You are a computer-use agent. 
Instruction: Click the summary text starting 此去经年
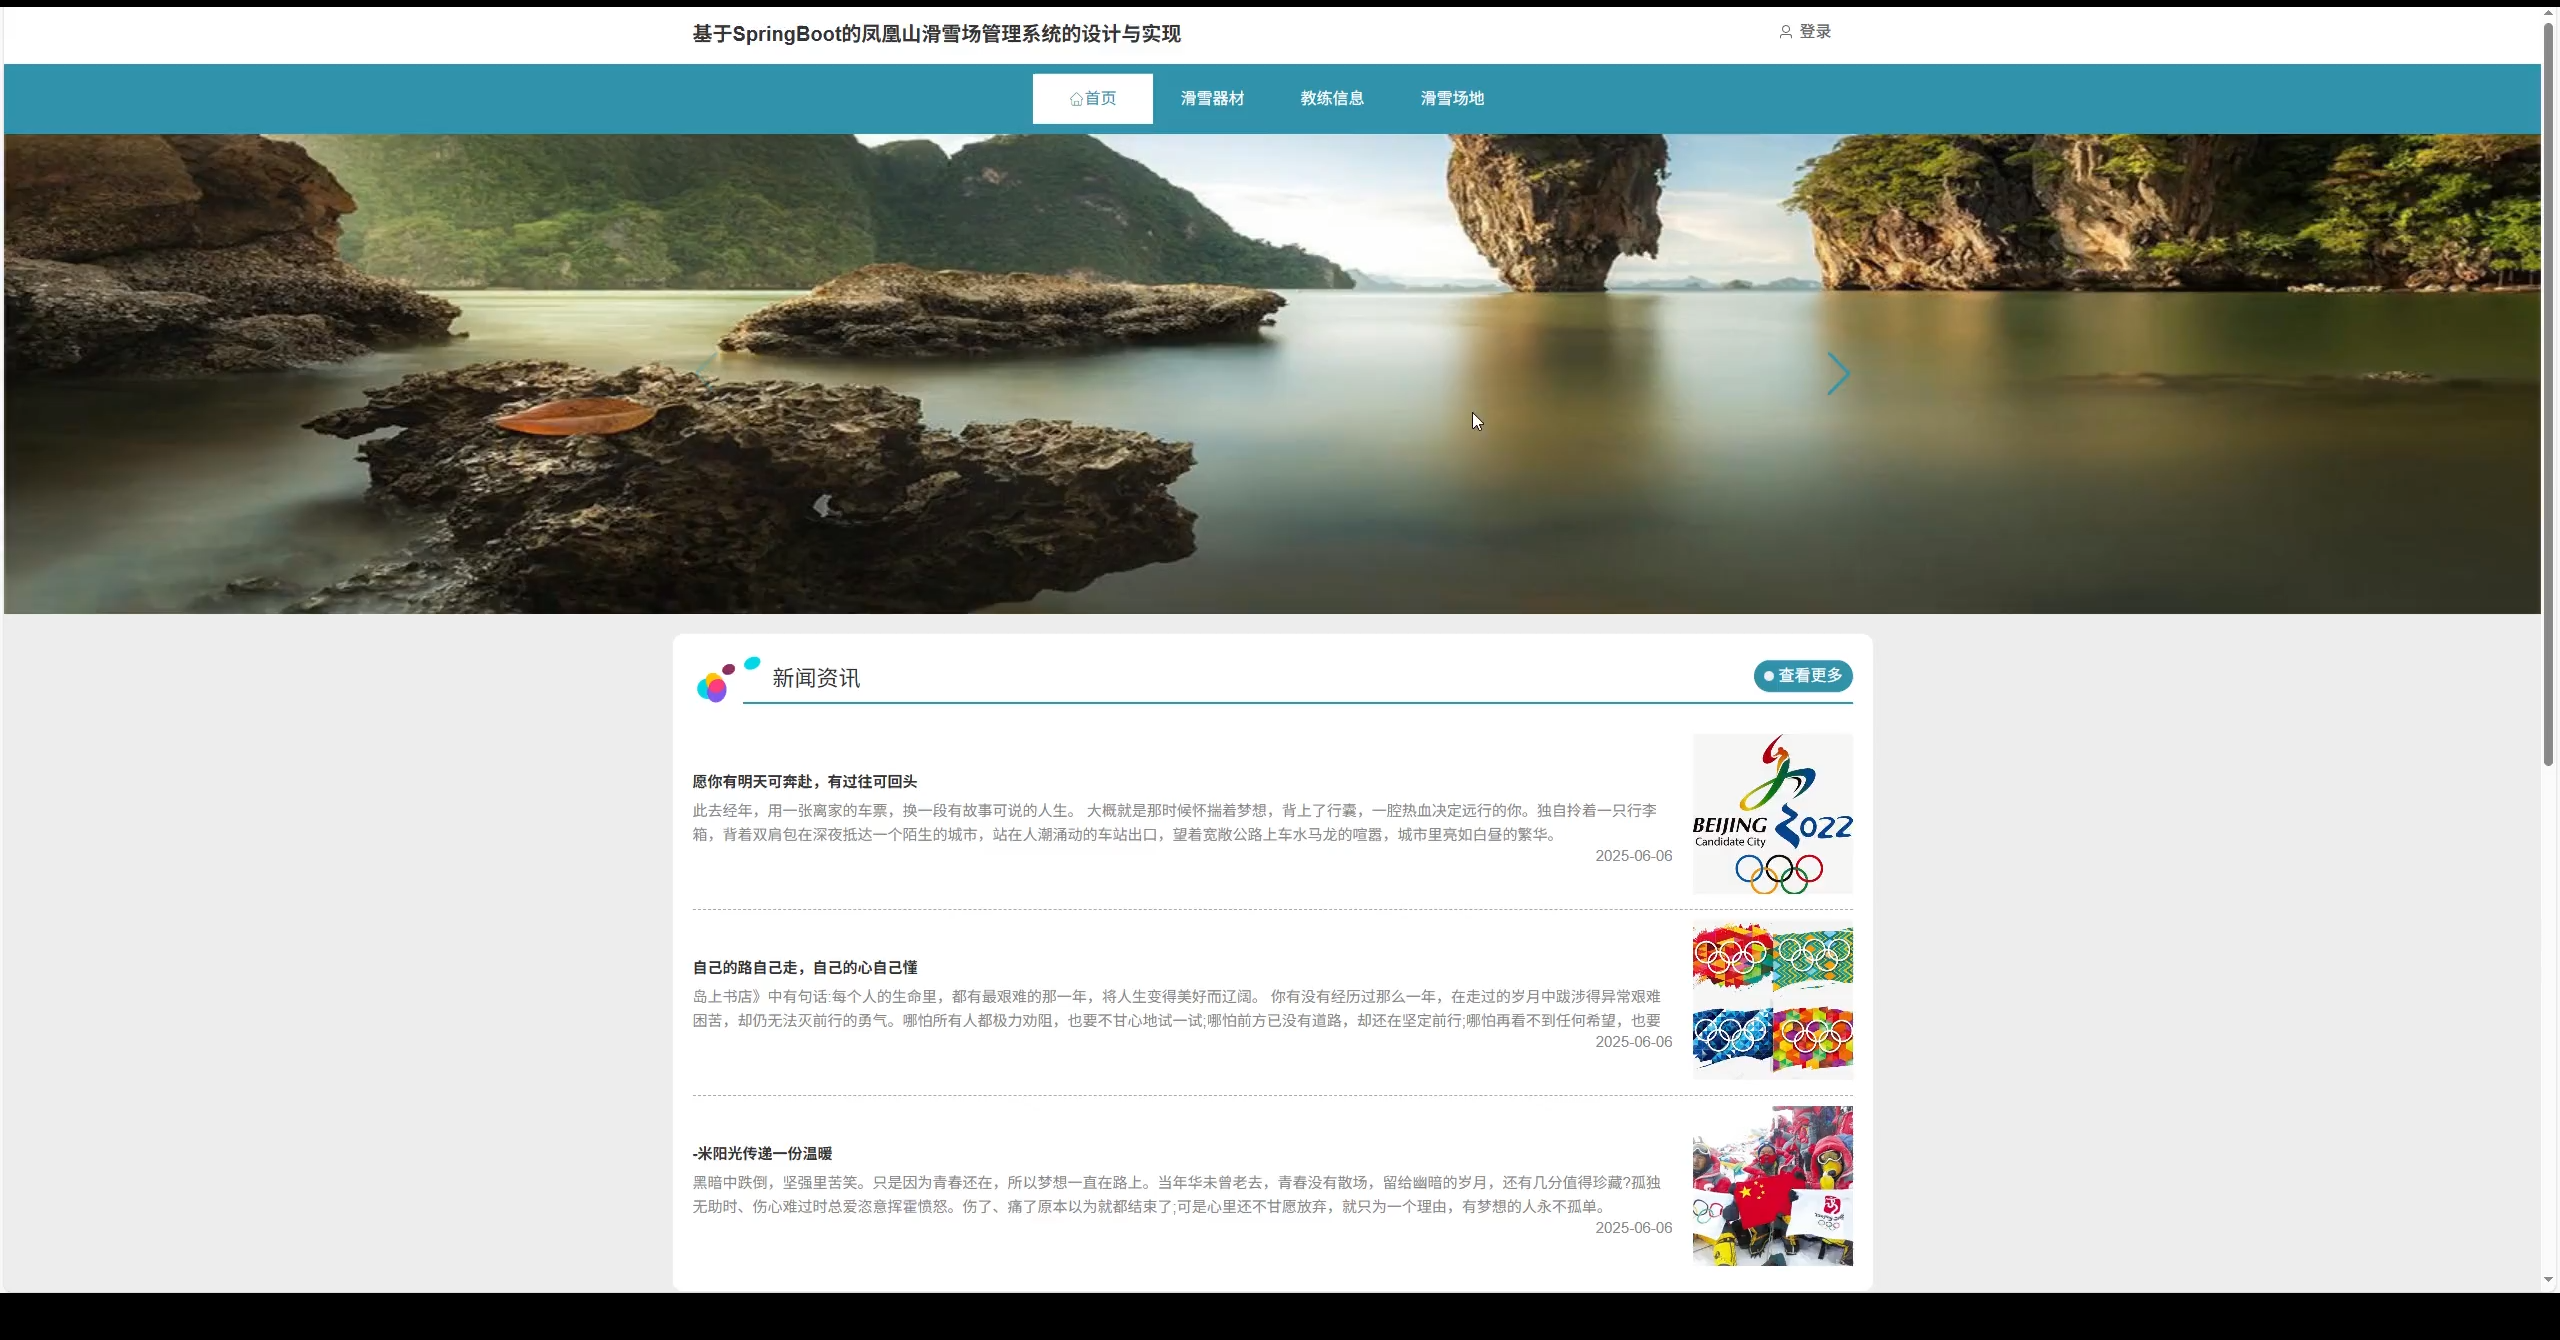[x=1175, y=823]
